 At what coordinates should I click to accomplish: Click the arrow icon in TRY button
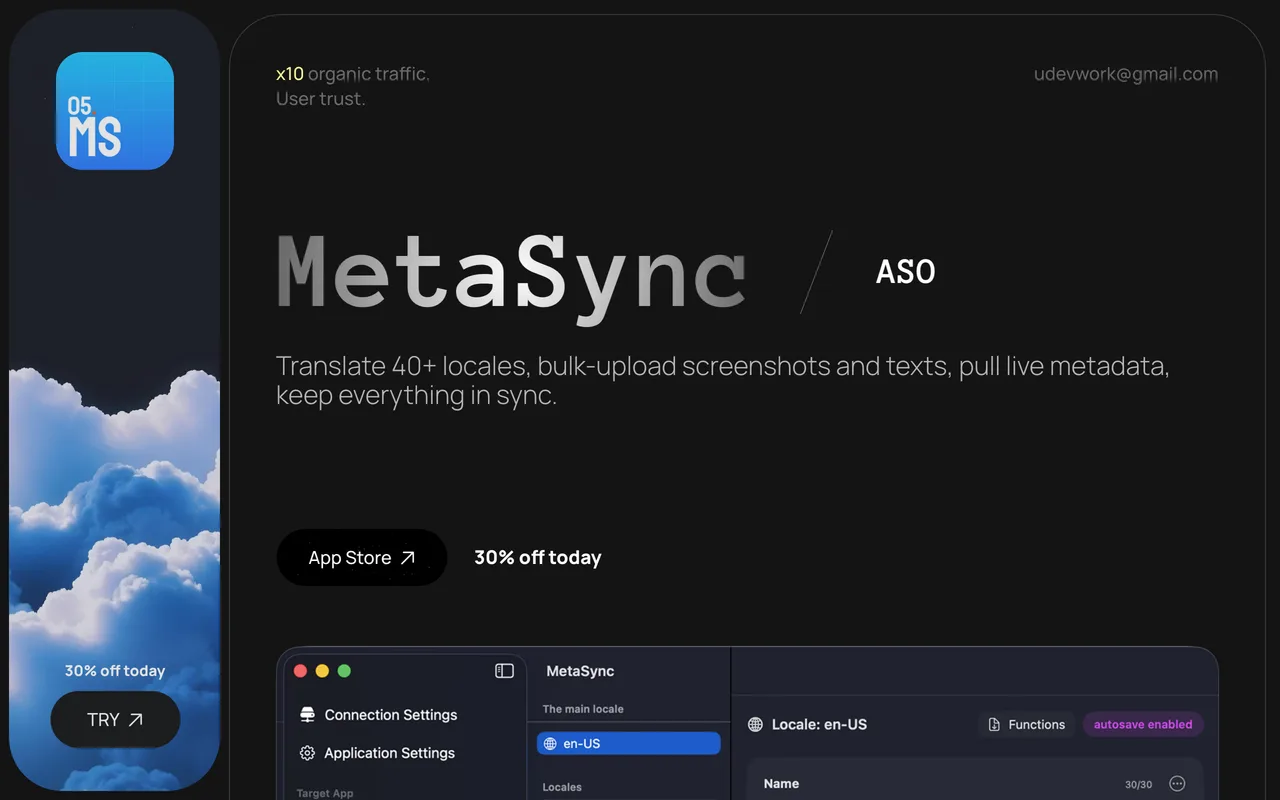136,720
